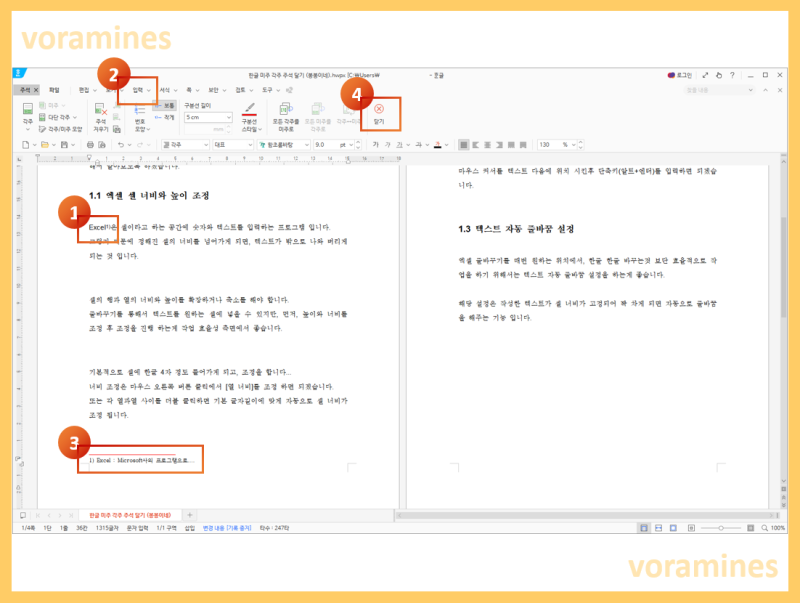800x603 pixels.
Task: Click the Print icon
Action: [90, 145]
